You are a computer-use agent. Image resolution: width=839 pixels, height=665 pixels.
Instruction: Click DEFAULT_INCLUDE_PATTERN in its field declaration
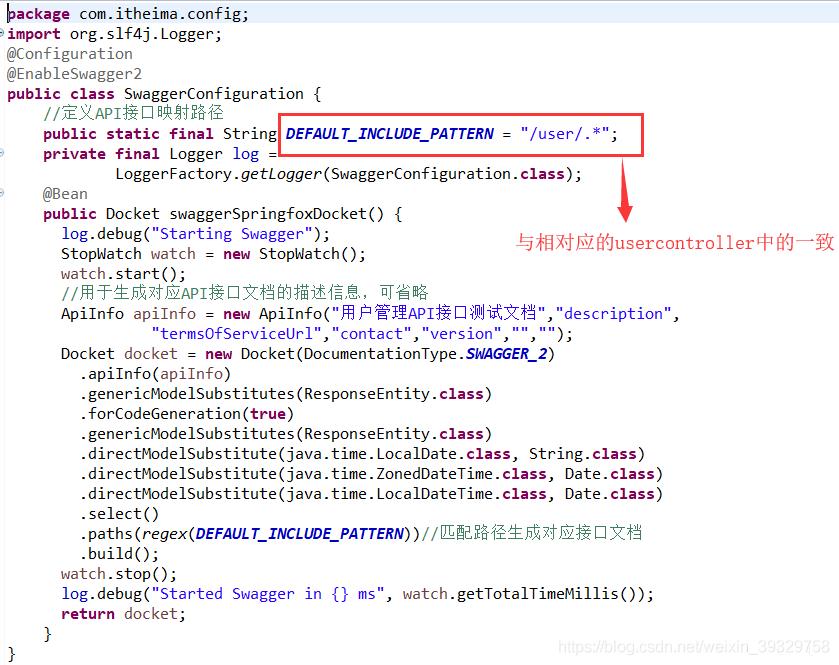click(x=390, y=134)
